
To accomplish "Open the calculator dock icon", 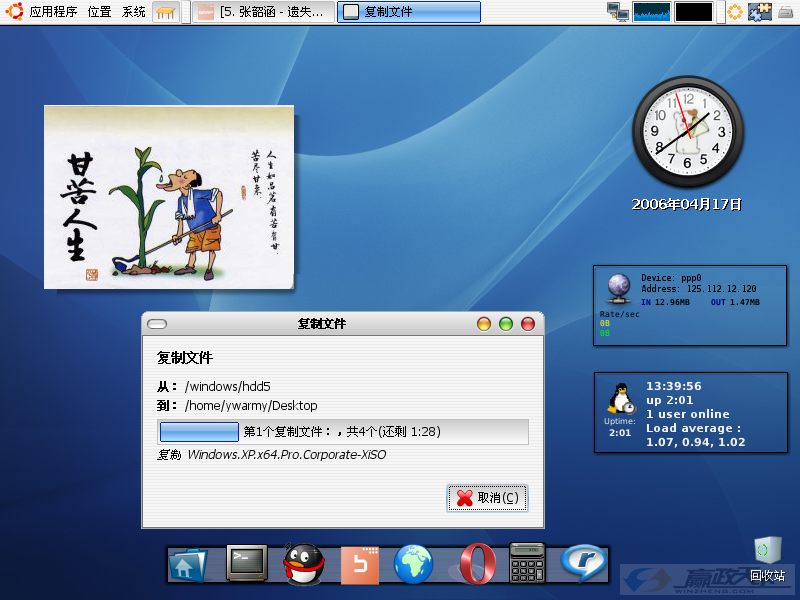I will pos(527,563).
